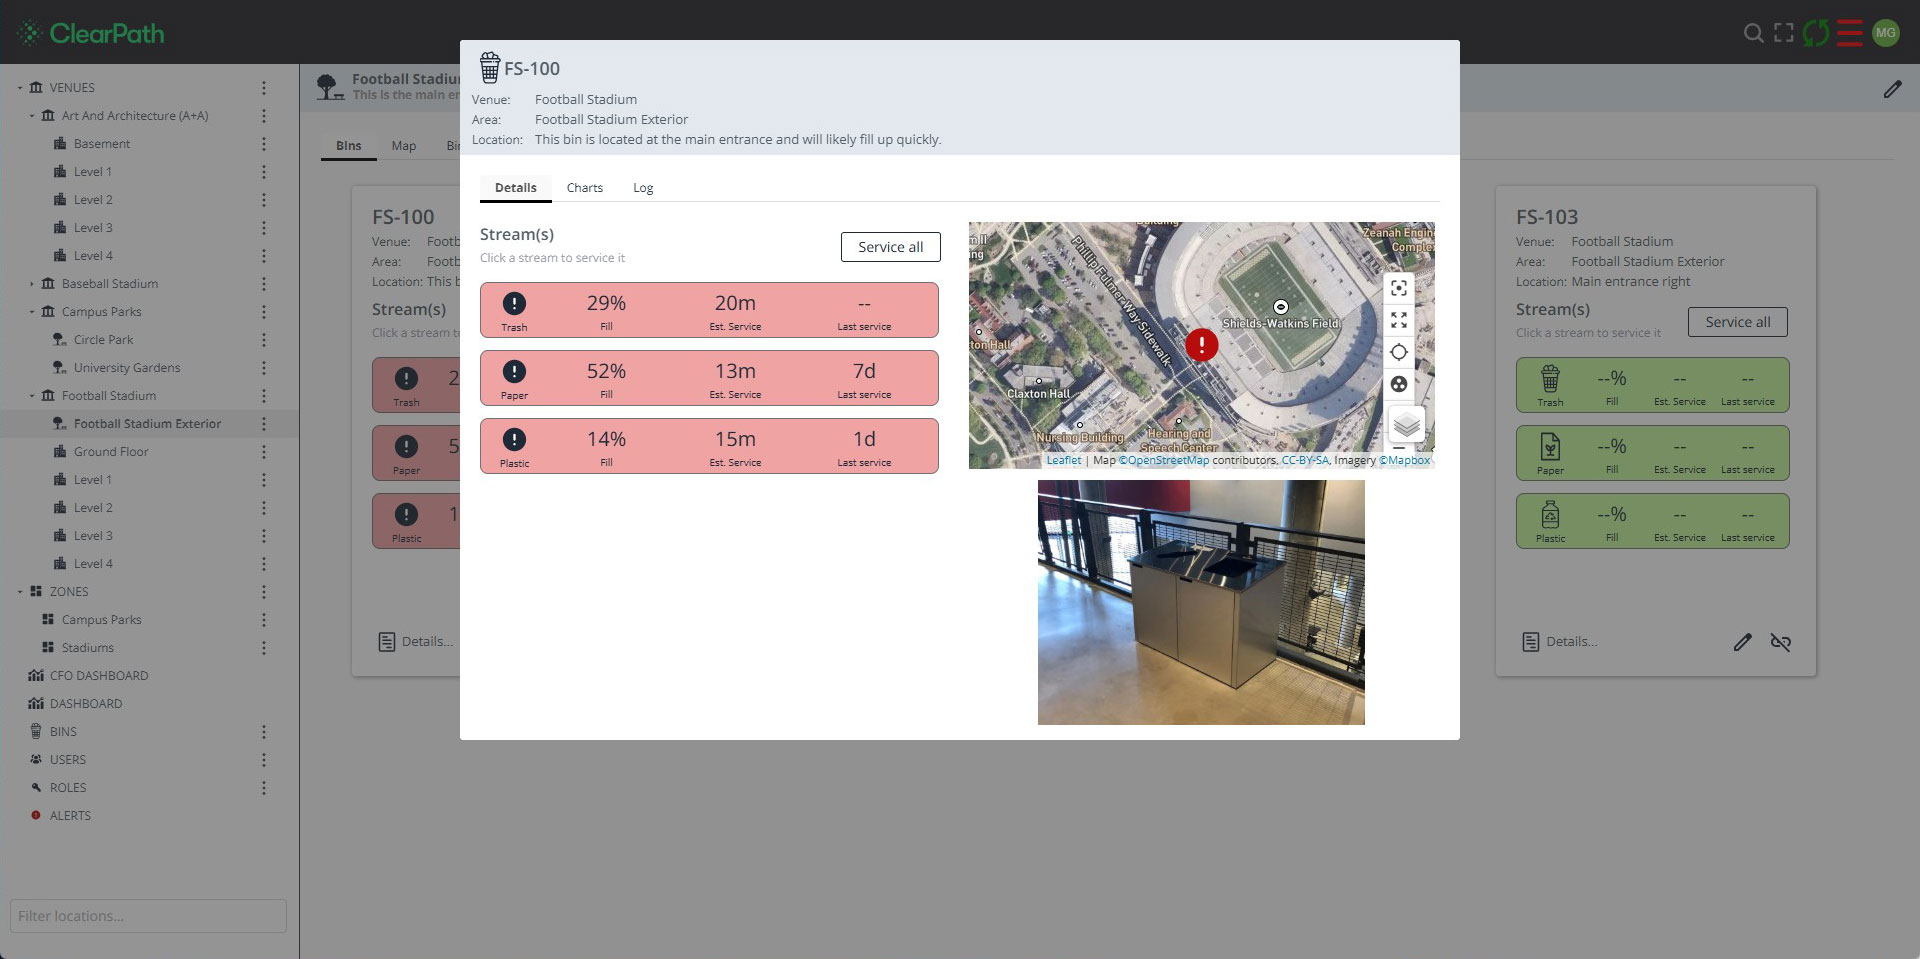The height and width of the screenshot is (959, 1920).
Task: Select Circle Park in the tree
Action: (x=103, y=340)
